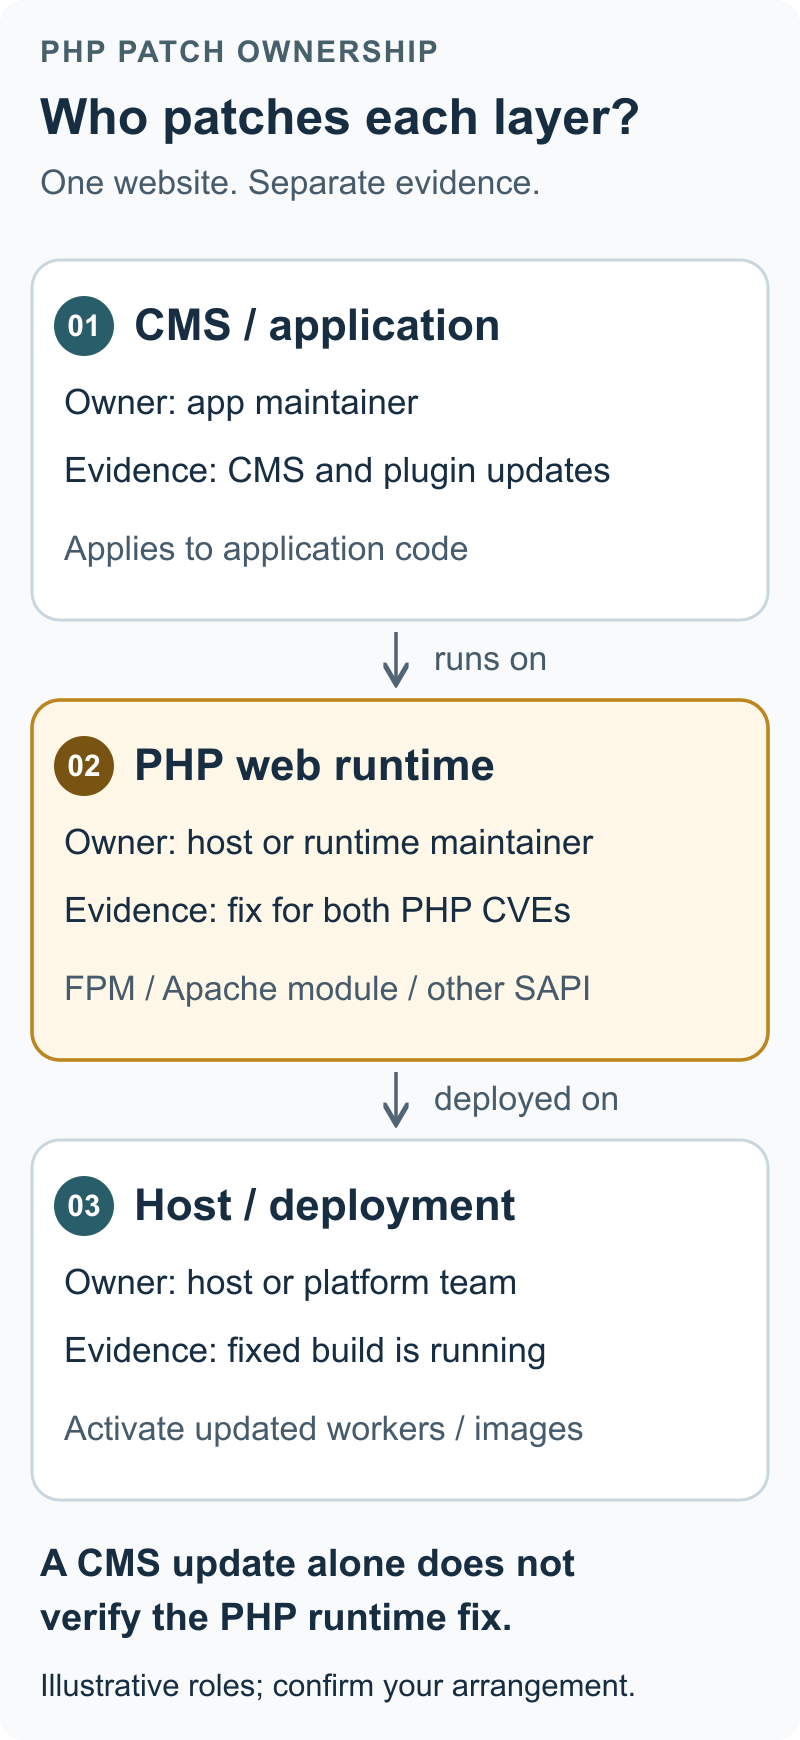This screenshot has height=1740, width=800.
Task: Select 'Owner: host or runtime maintainer'
Action: point(329,843)
